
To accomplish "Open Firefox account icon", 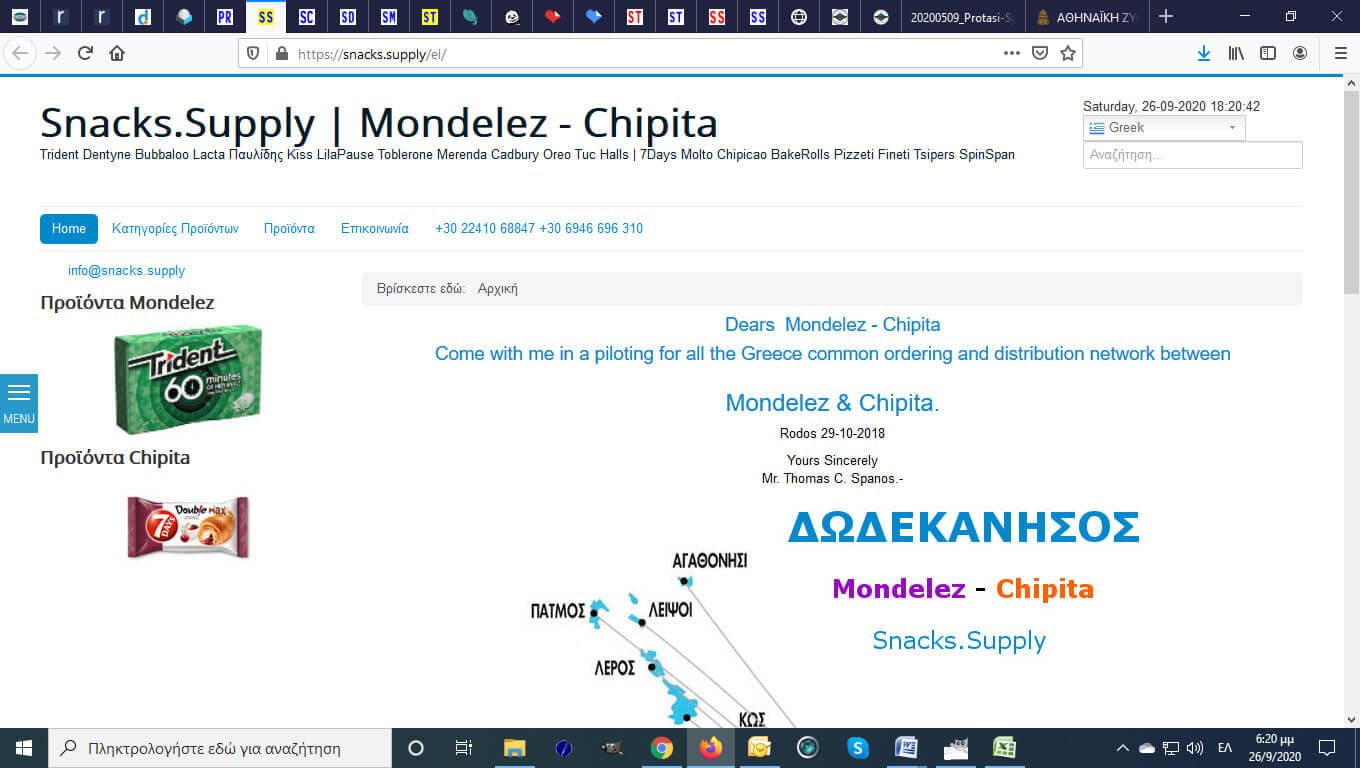I will click(x=1300, y=53).
